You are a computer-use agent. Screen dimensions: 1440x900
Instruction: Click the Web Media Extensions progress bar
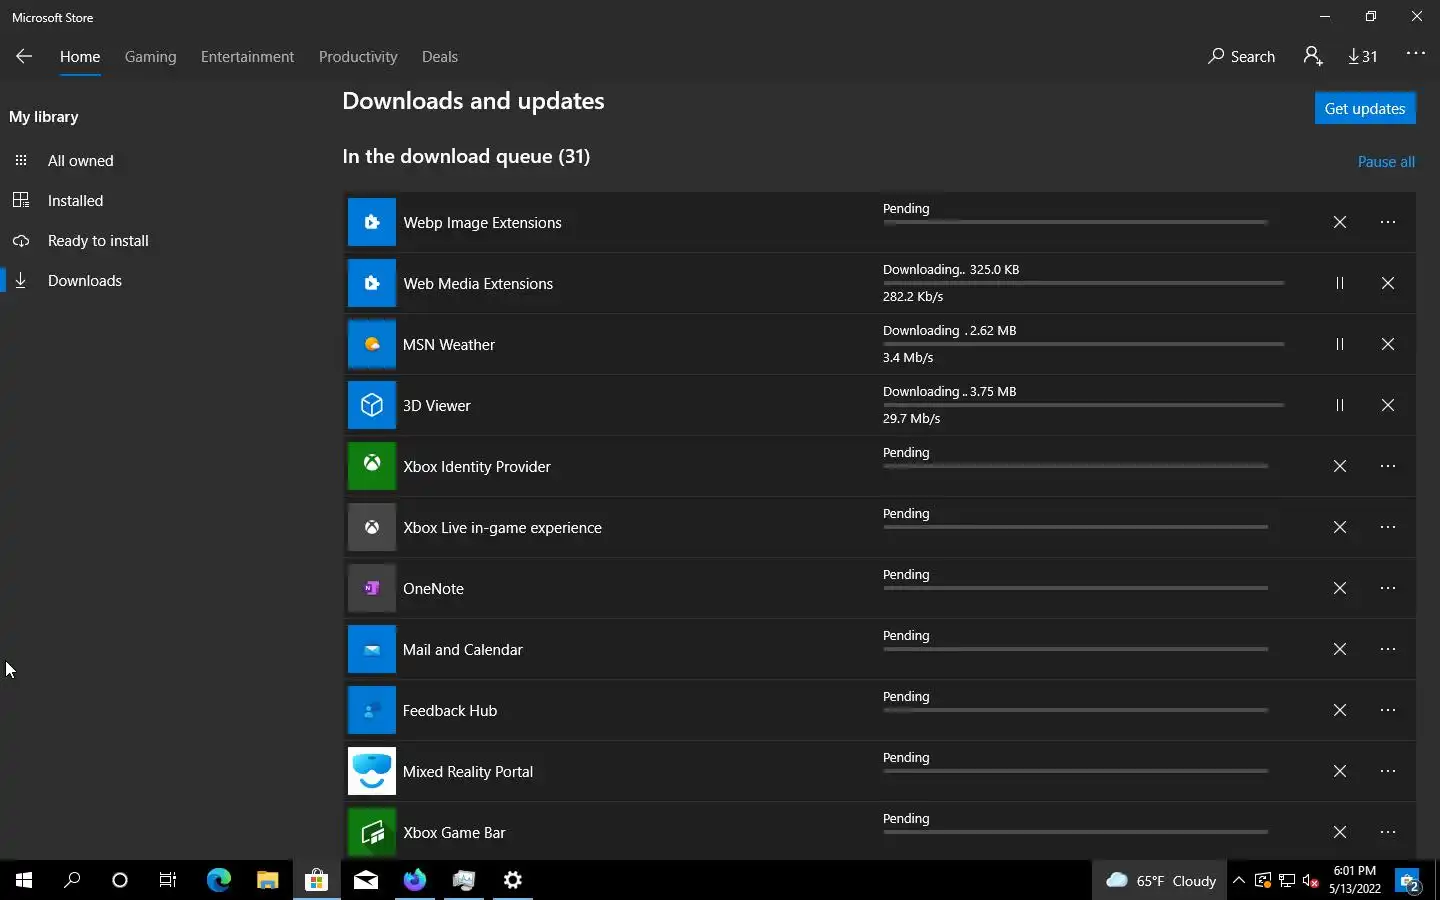1083,283
